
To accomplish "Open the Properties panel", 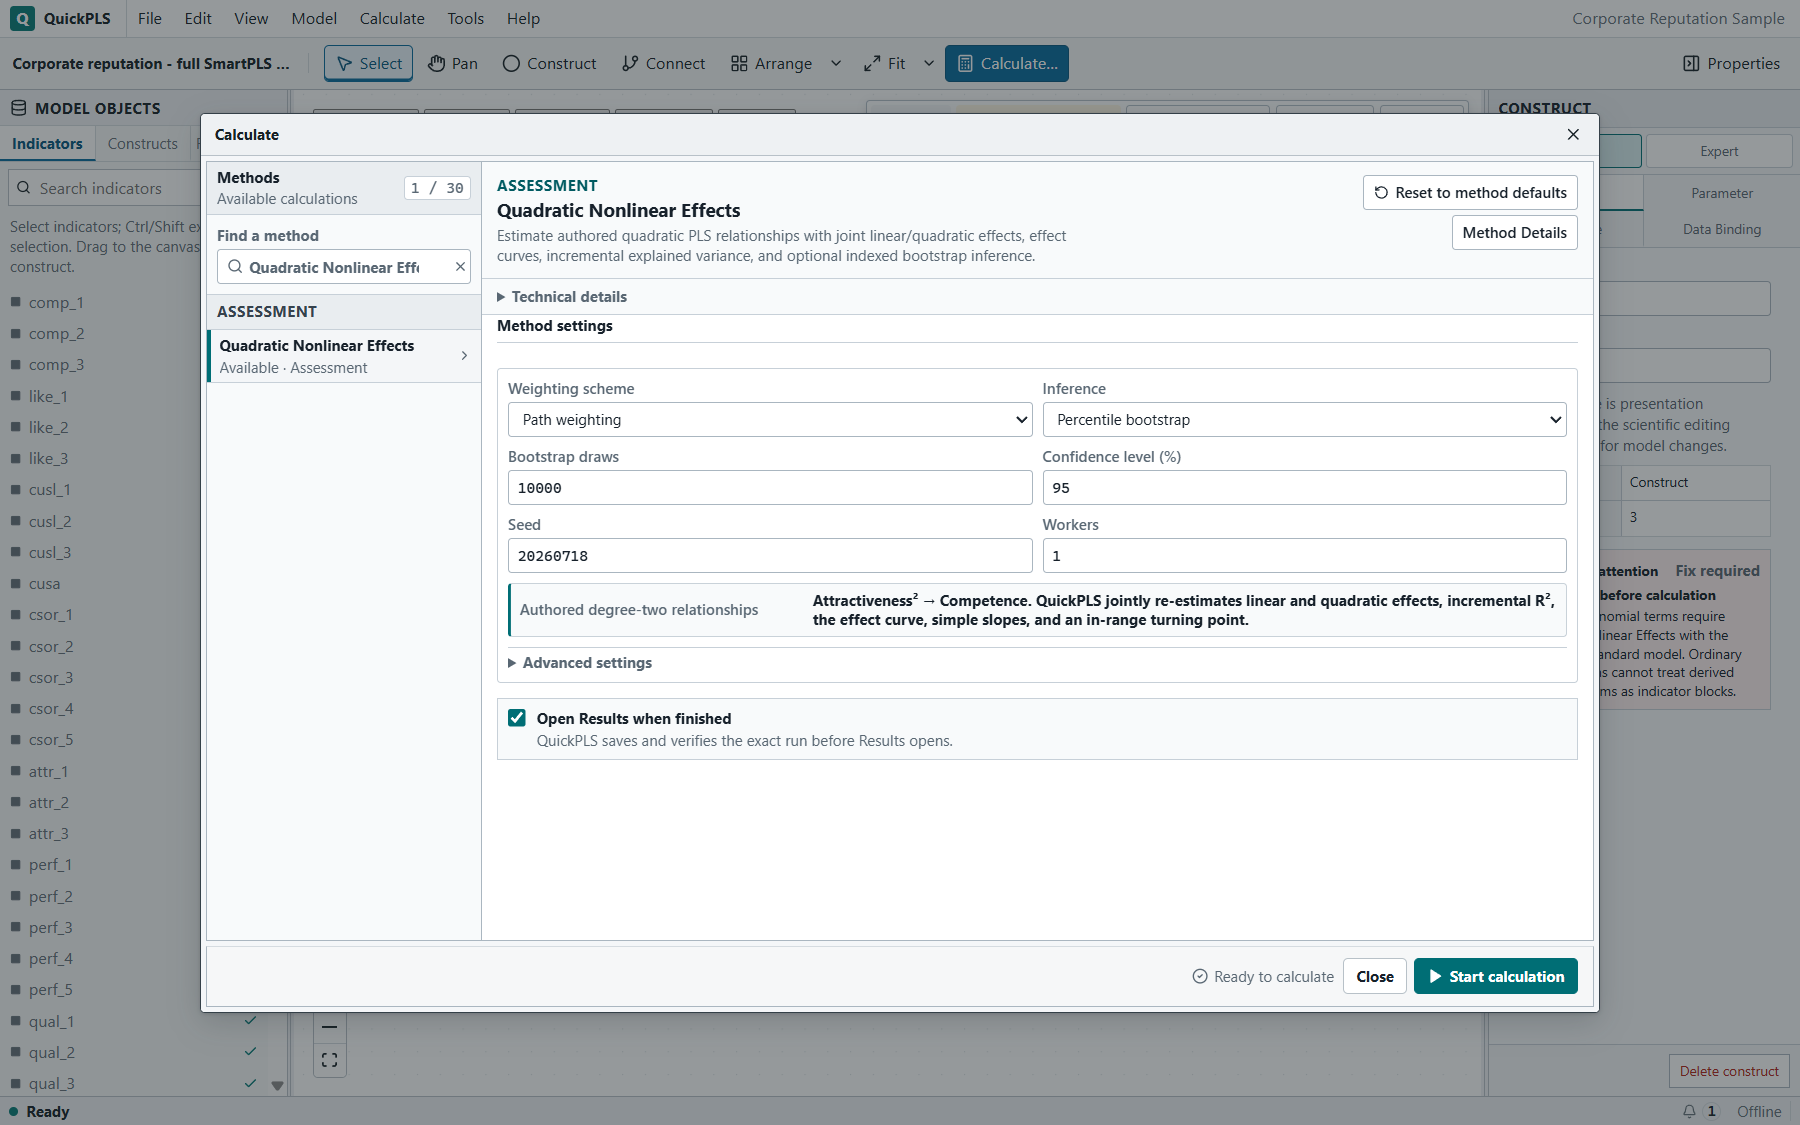I will (x=1731, y=63).
